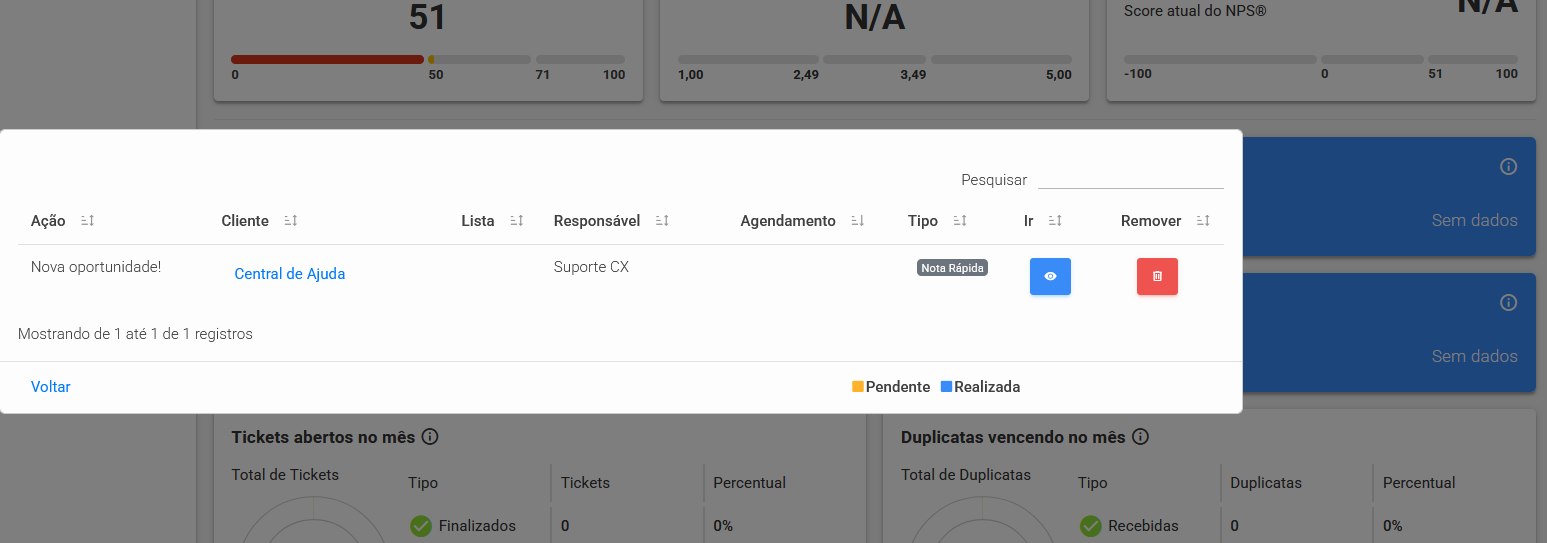This screenshot has width=1547, height=543.
Task: Click the Recebidas row label
Action: (1143, 526)
